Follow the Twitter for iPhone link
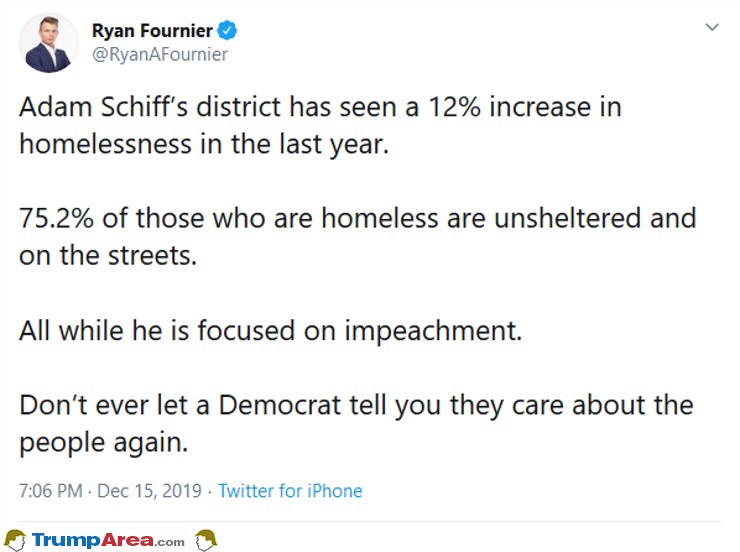The width and height of the screenshot is (740, 552). [290, 491]
